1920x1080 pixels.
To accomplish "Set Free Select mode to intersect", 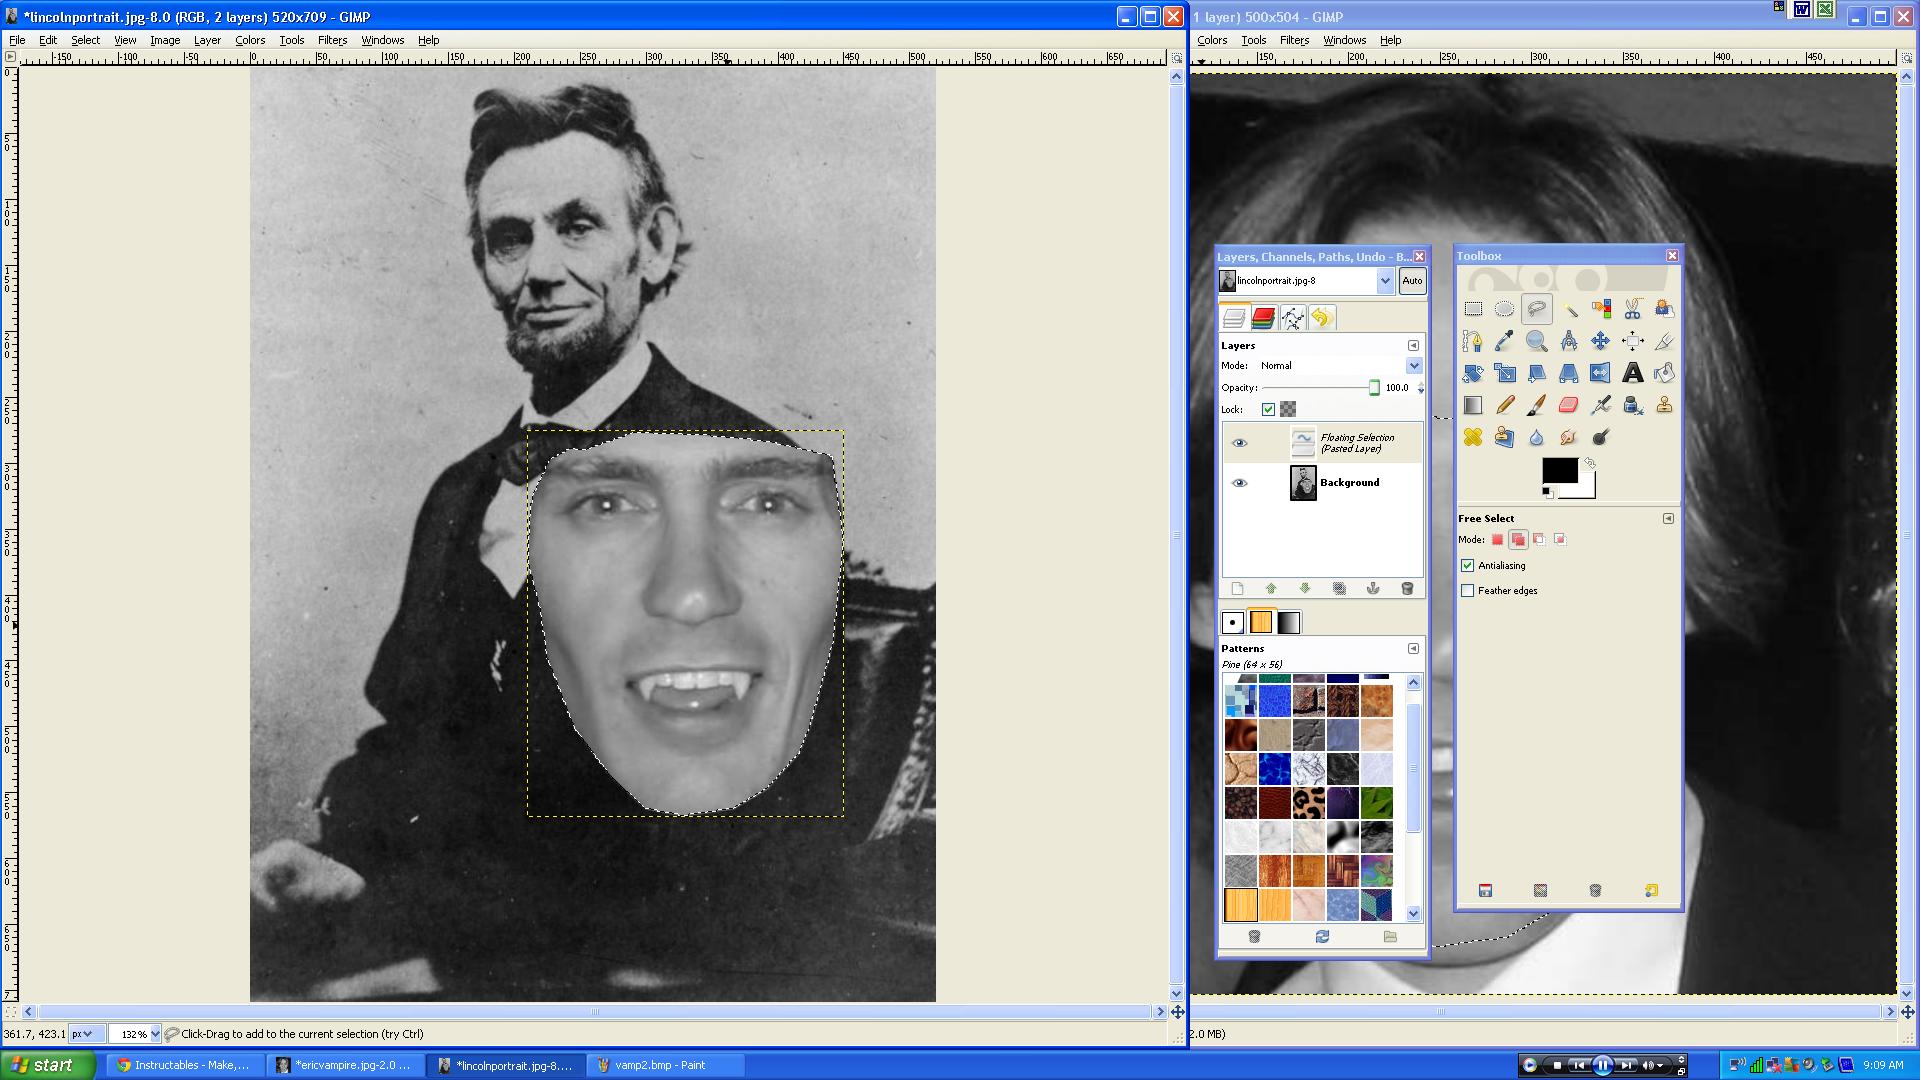I will 1560,540.
